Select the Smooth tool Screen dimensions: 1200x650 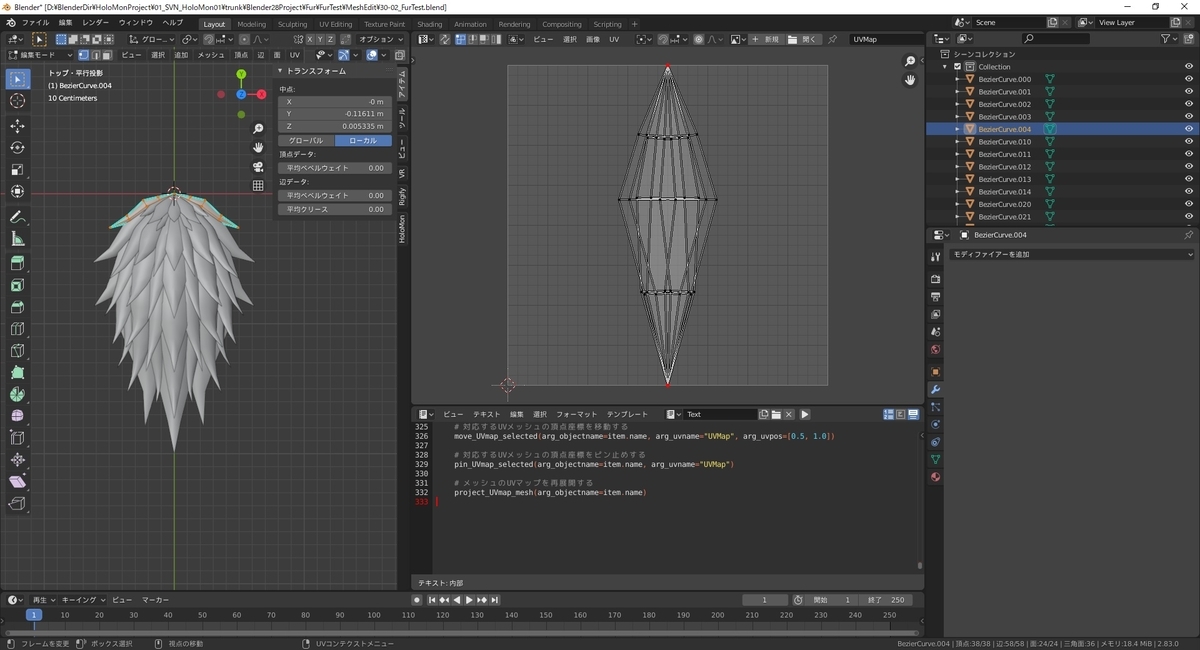tap(17, 416)
